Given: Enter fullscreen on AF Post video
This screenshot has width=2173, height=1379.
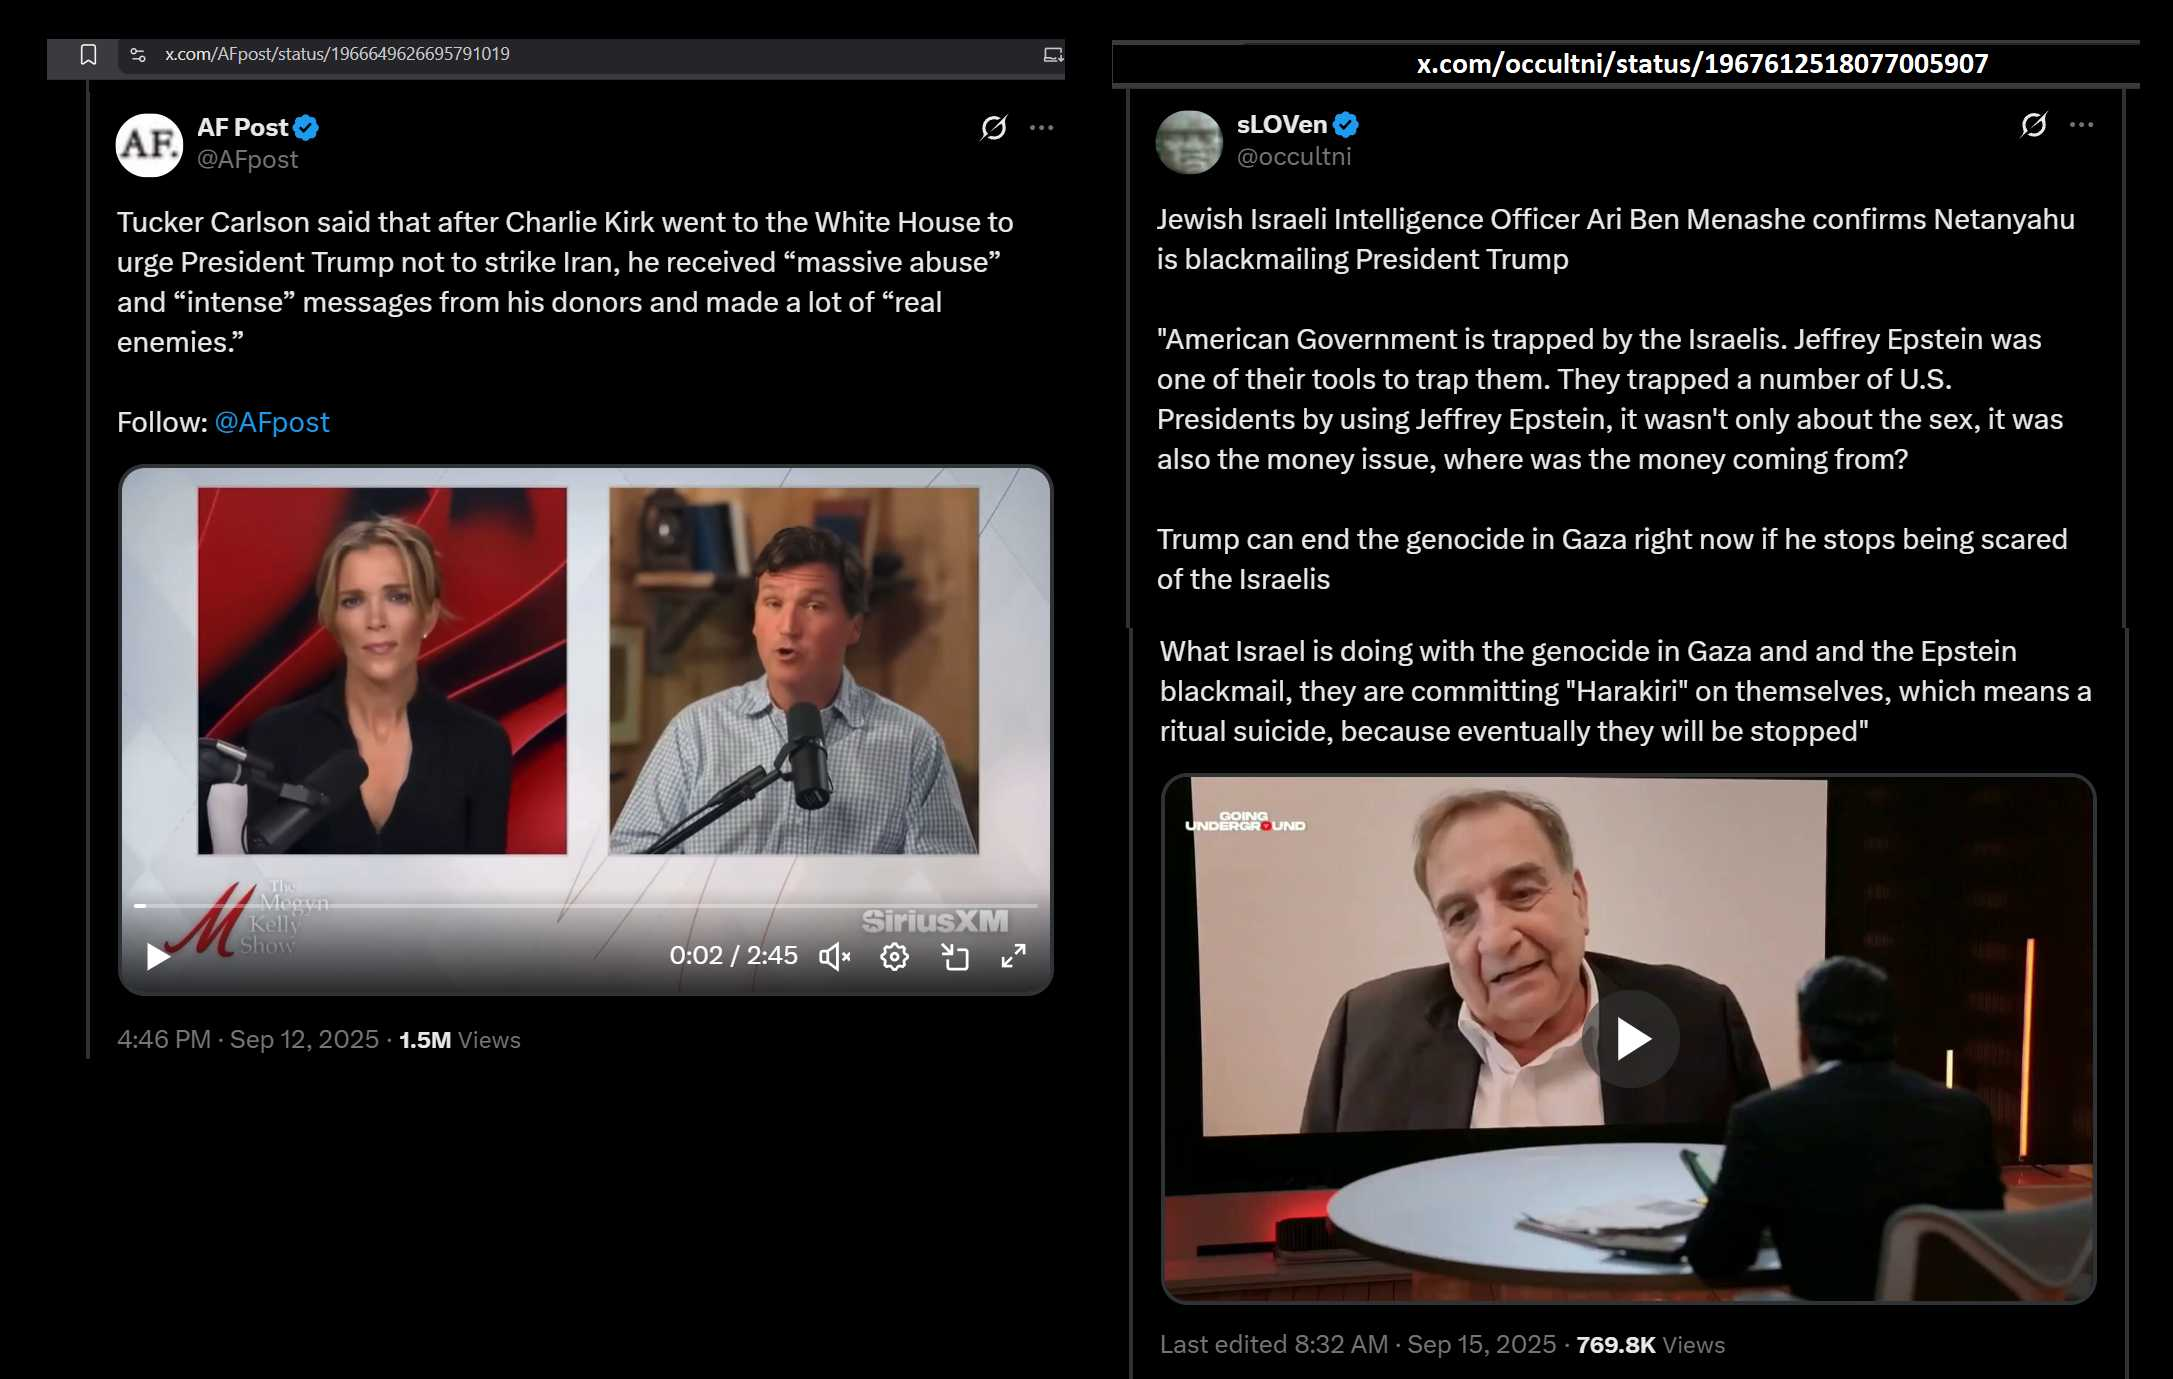Looking at the screenshot, I should pos(1013,956).
